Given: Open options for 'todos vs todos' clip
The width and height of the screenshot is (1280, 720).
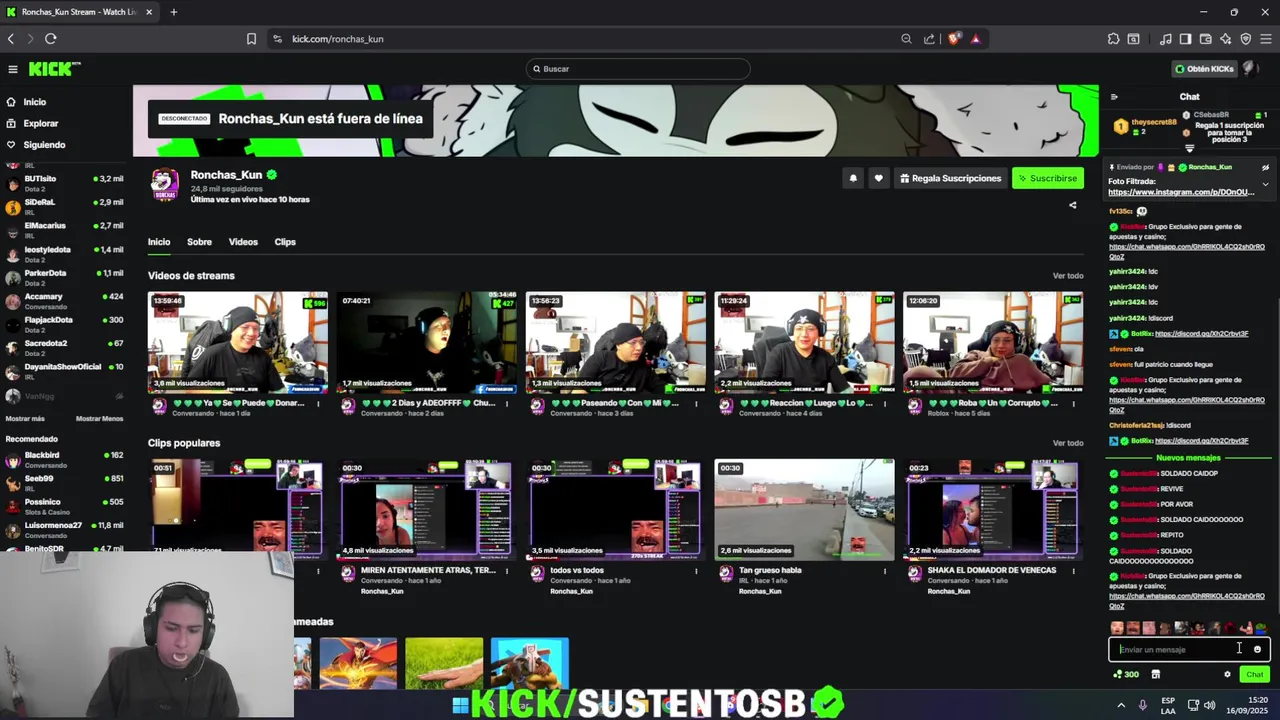Looking at the screenshot, I should click(696, 571).
